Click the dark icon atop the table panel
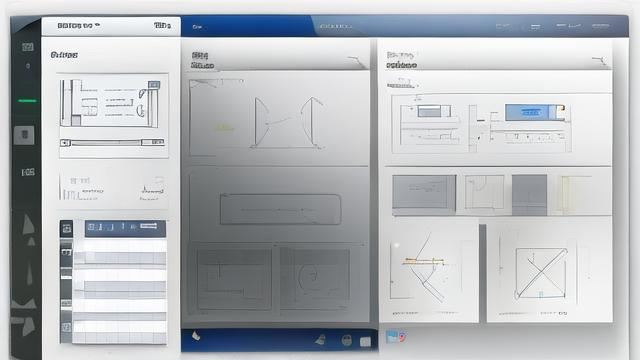The image size is (640, 360). click(67, 229)
